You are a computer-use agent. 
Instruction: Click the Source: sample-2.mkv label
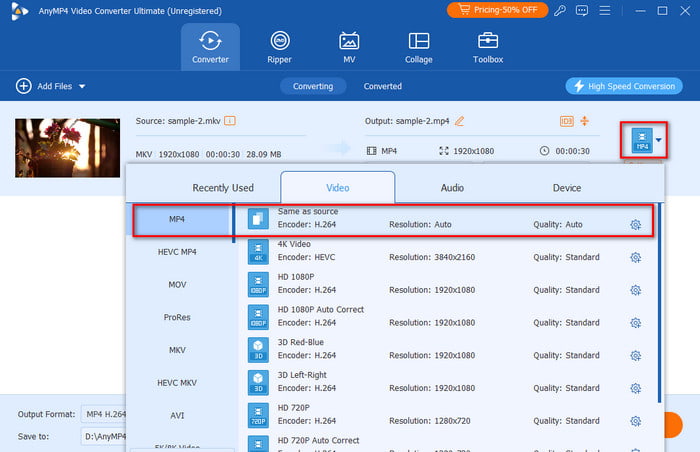point(178,121)
